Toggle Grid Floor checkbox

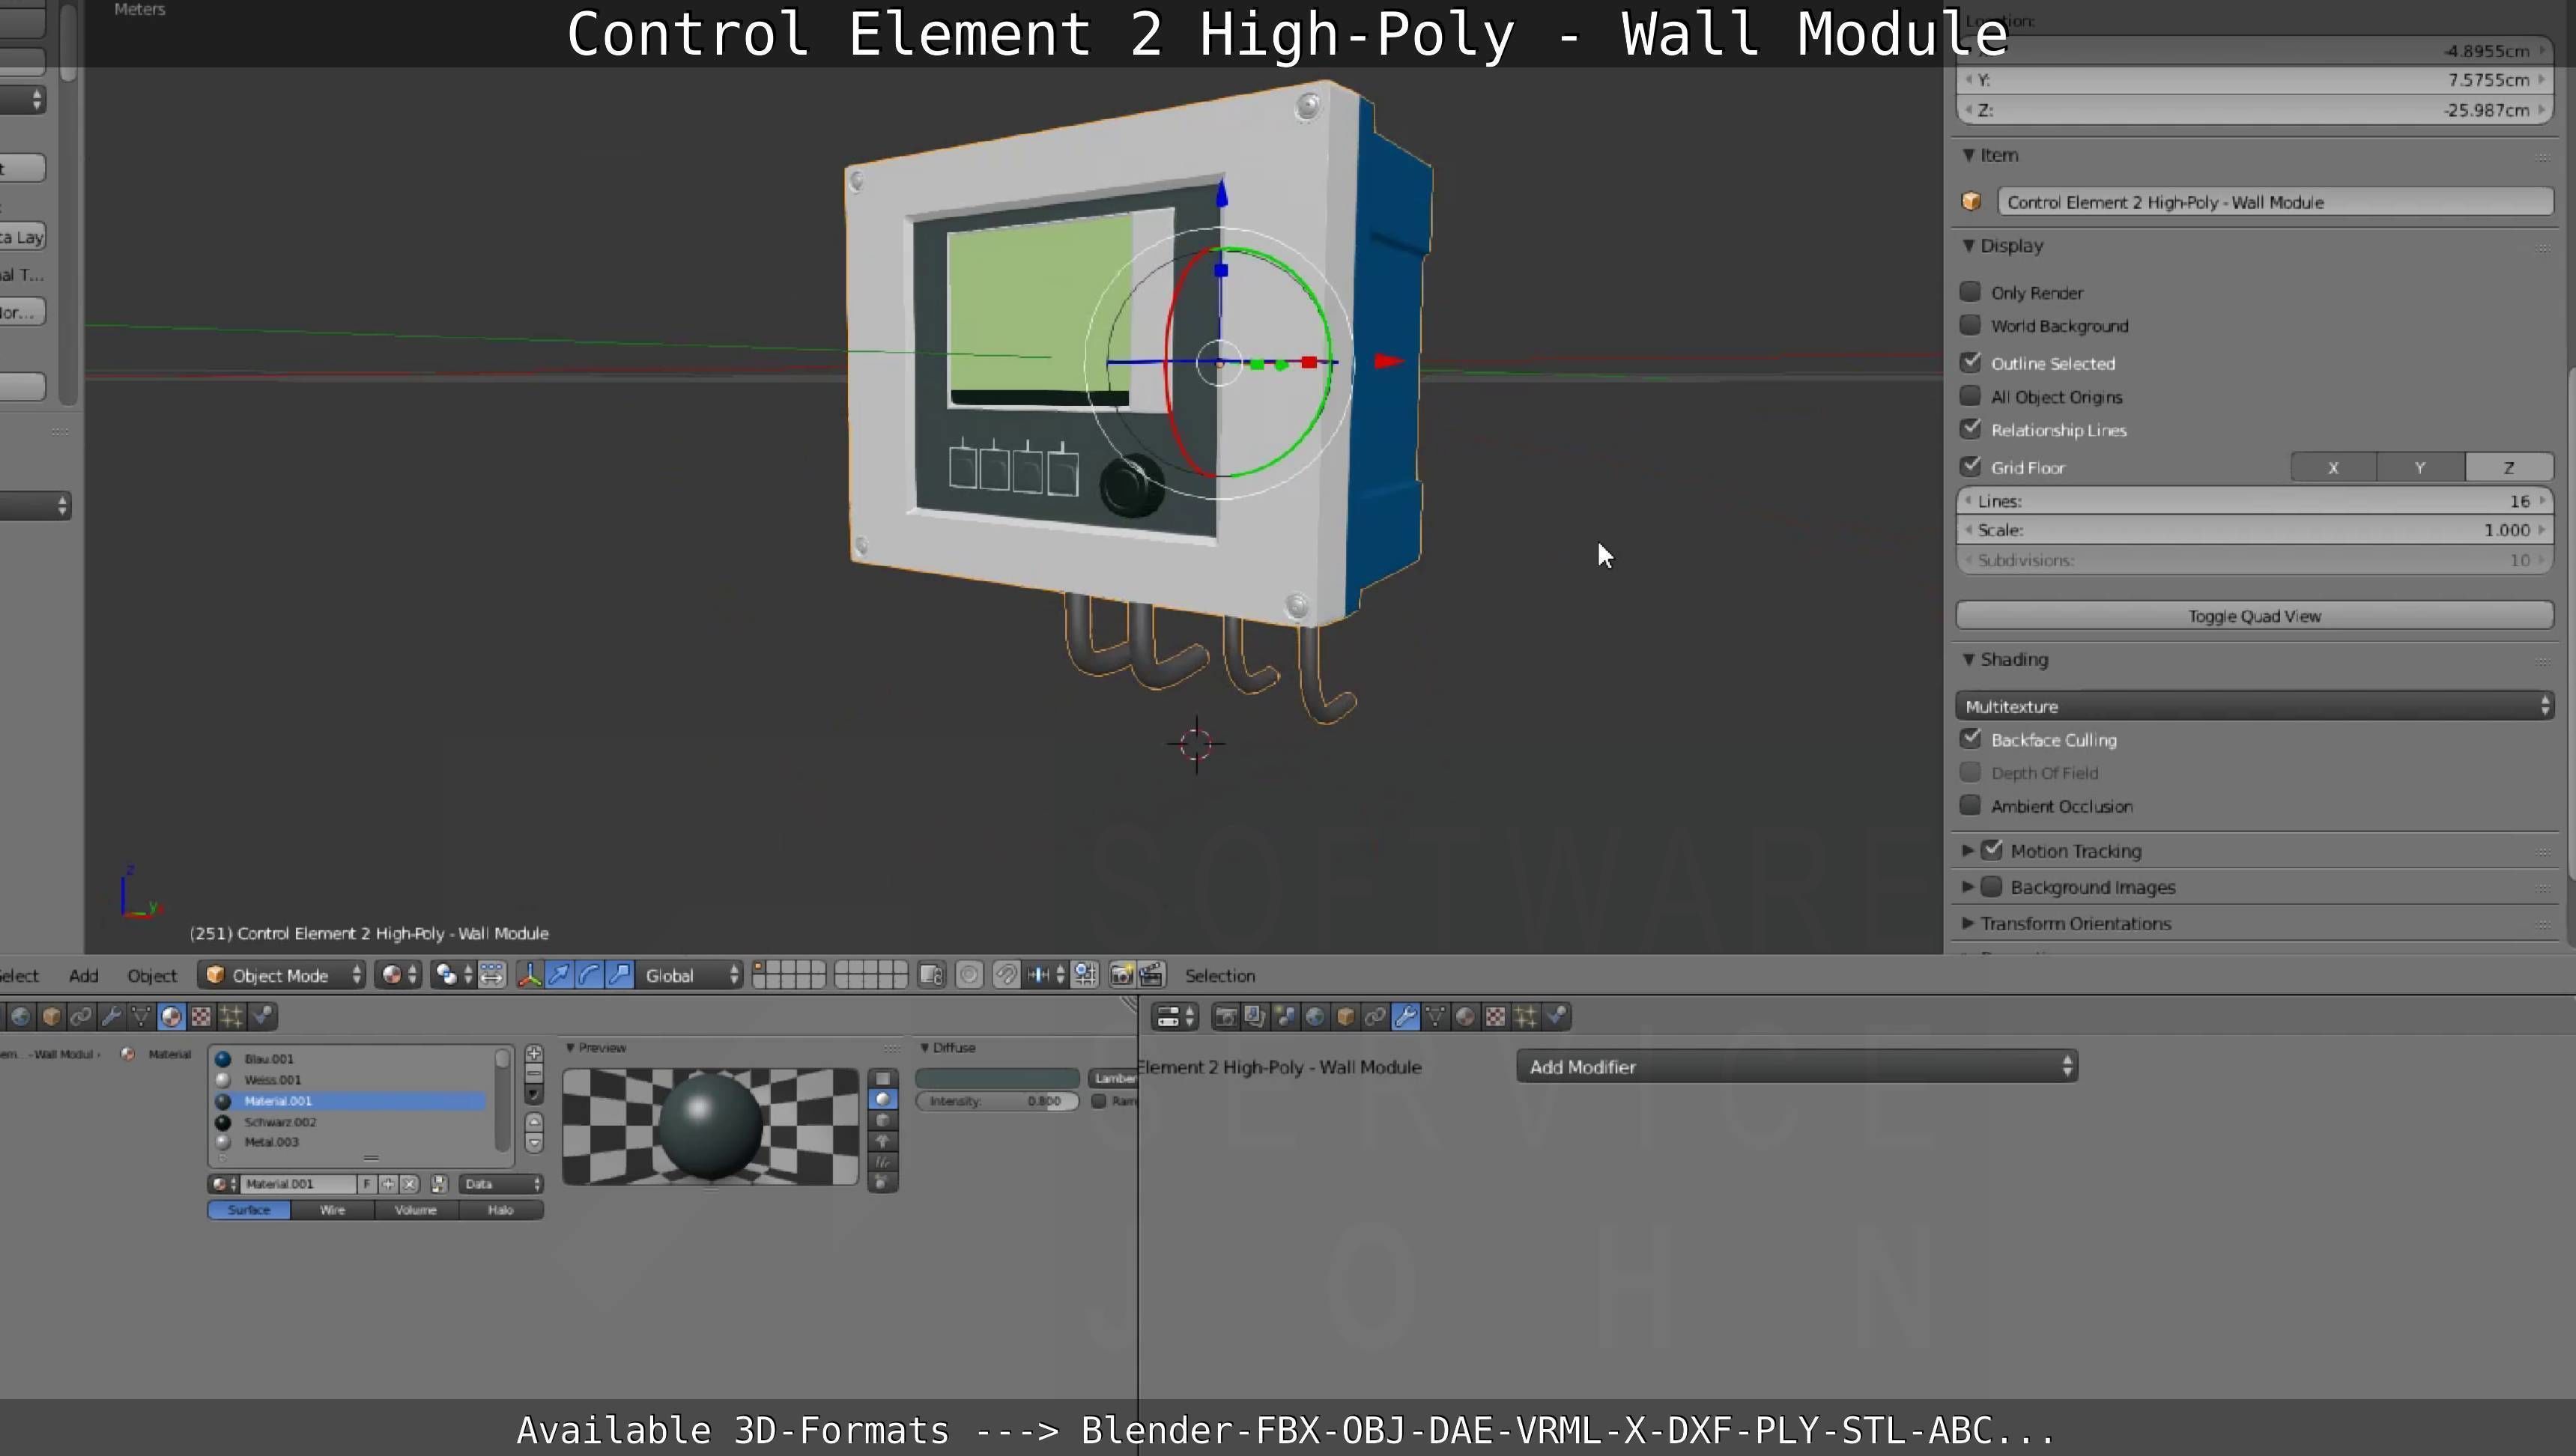pyautogui.click(x=1970, y=466)
